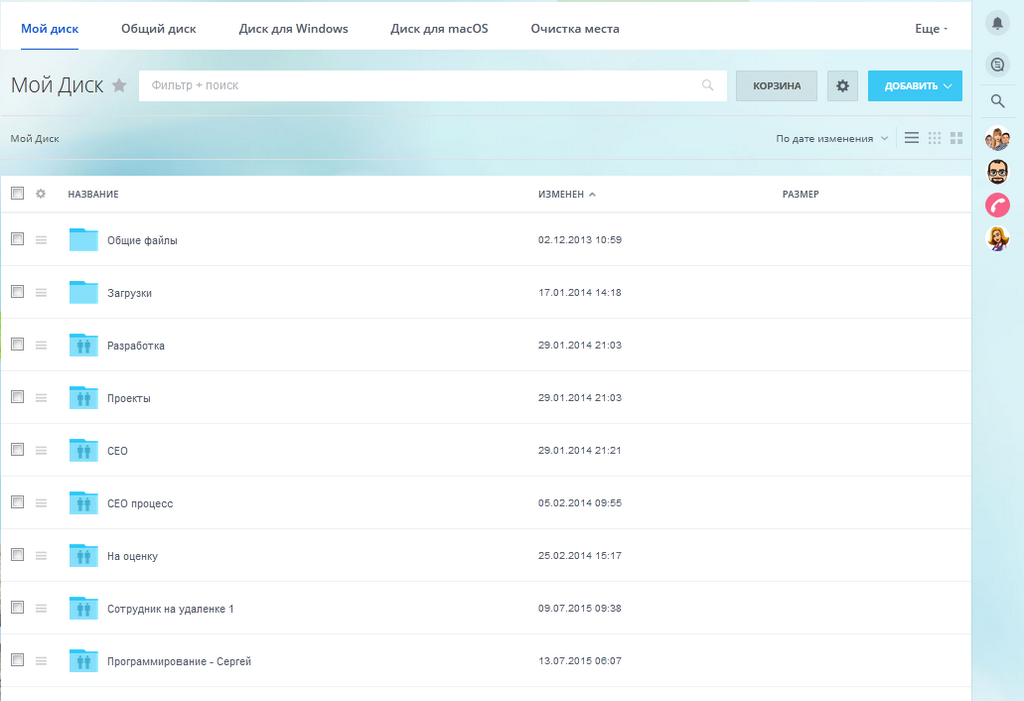This screenshot has width=1024, height=701.
Task: Open disk settings gear button
Action: [x=842, y=86]
